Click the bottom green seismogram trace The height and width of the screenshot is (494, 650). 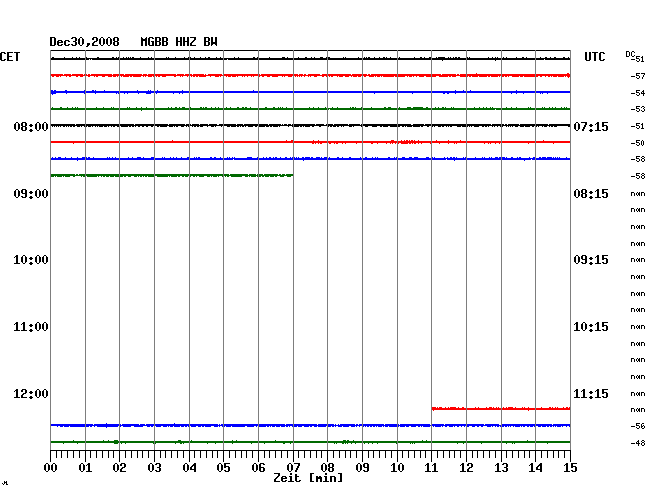310,442
